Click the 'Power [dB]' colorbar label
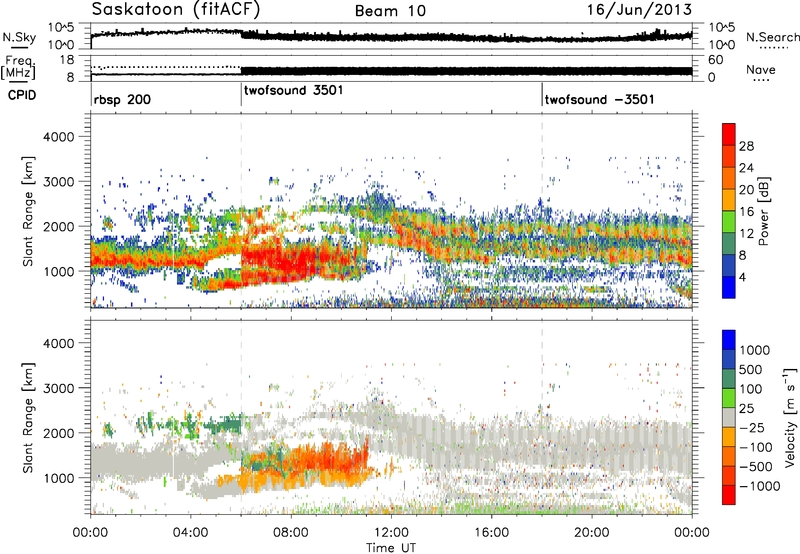 coord(763,211)
